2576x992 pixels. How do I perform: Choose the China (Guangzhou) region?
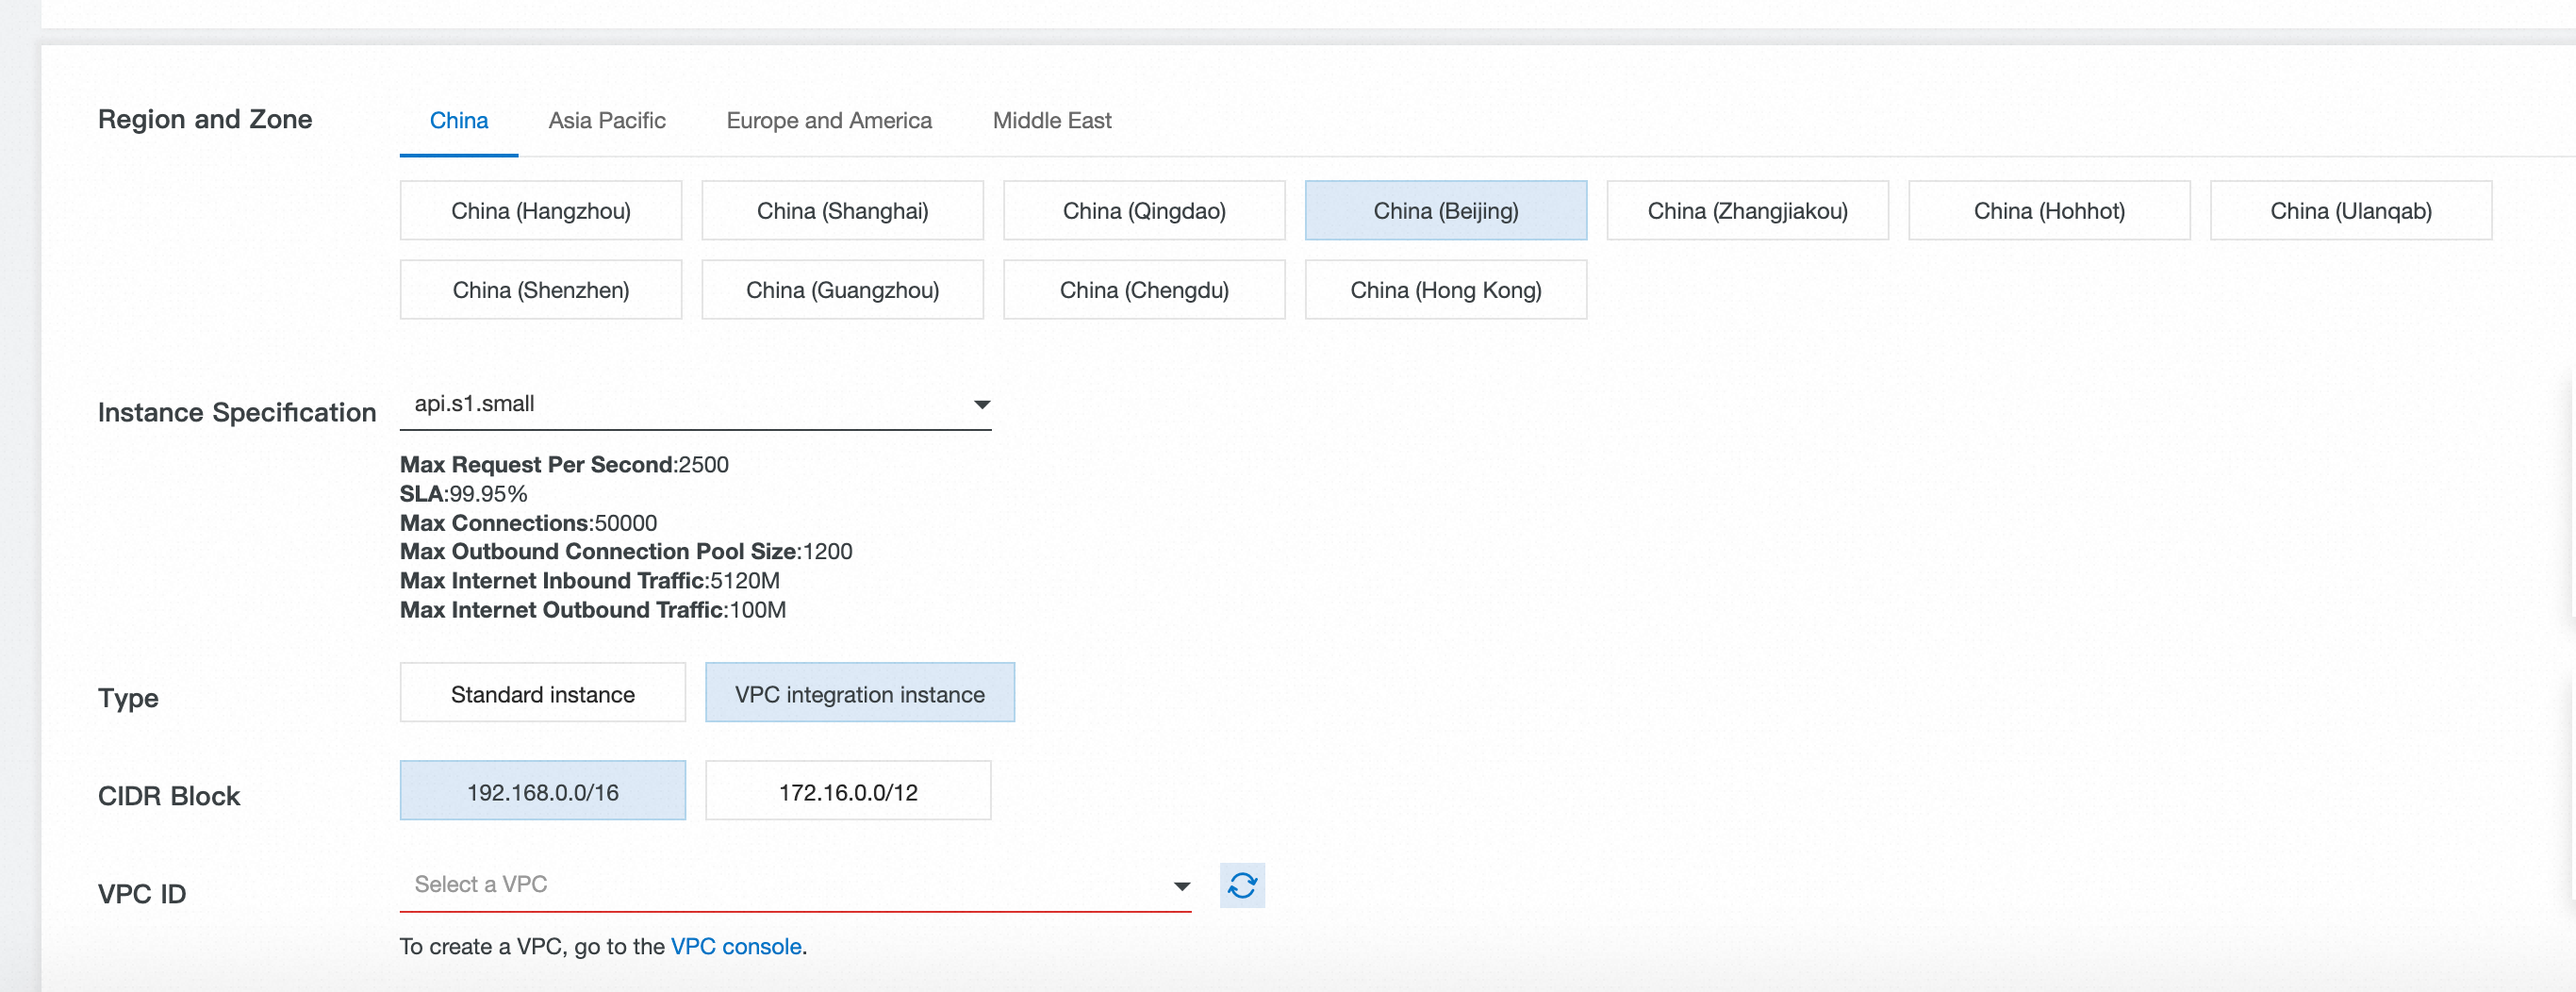[843, 290]
